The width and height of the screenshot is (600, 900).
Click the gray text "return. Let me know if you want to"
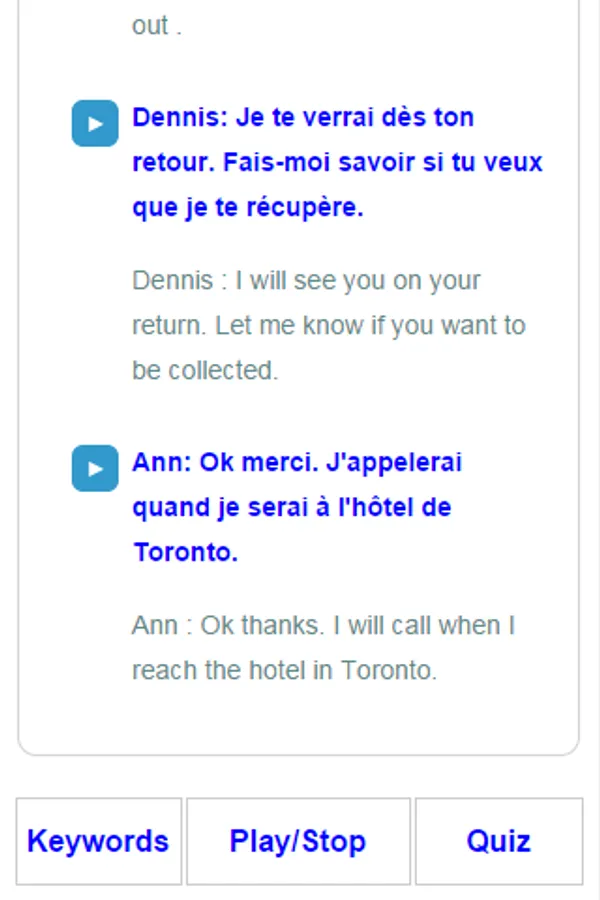point(329,326)
